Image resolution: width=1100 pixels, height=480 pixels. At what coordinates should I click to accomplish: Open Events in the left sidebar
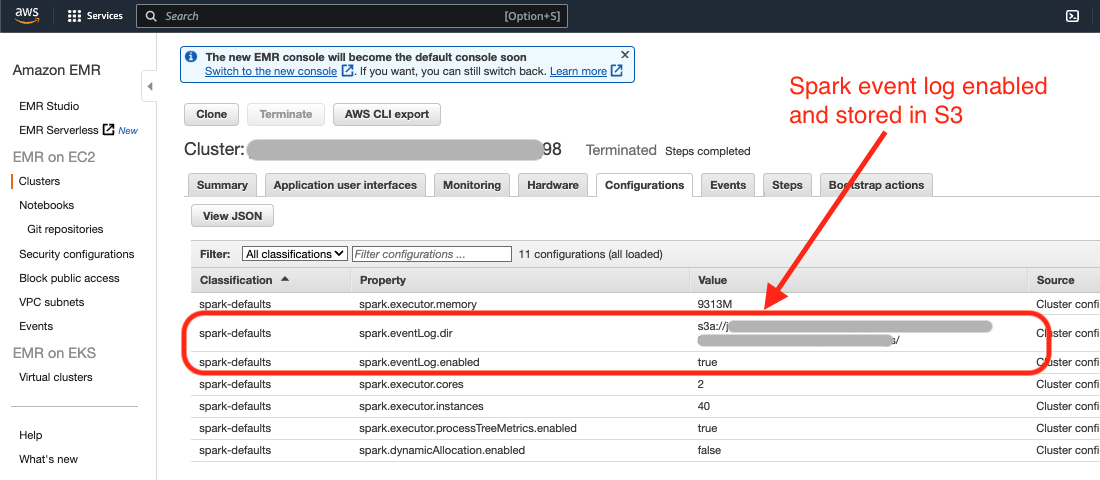coord(36,326)
